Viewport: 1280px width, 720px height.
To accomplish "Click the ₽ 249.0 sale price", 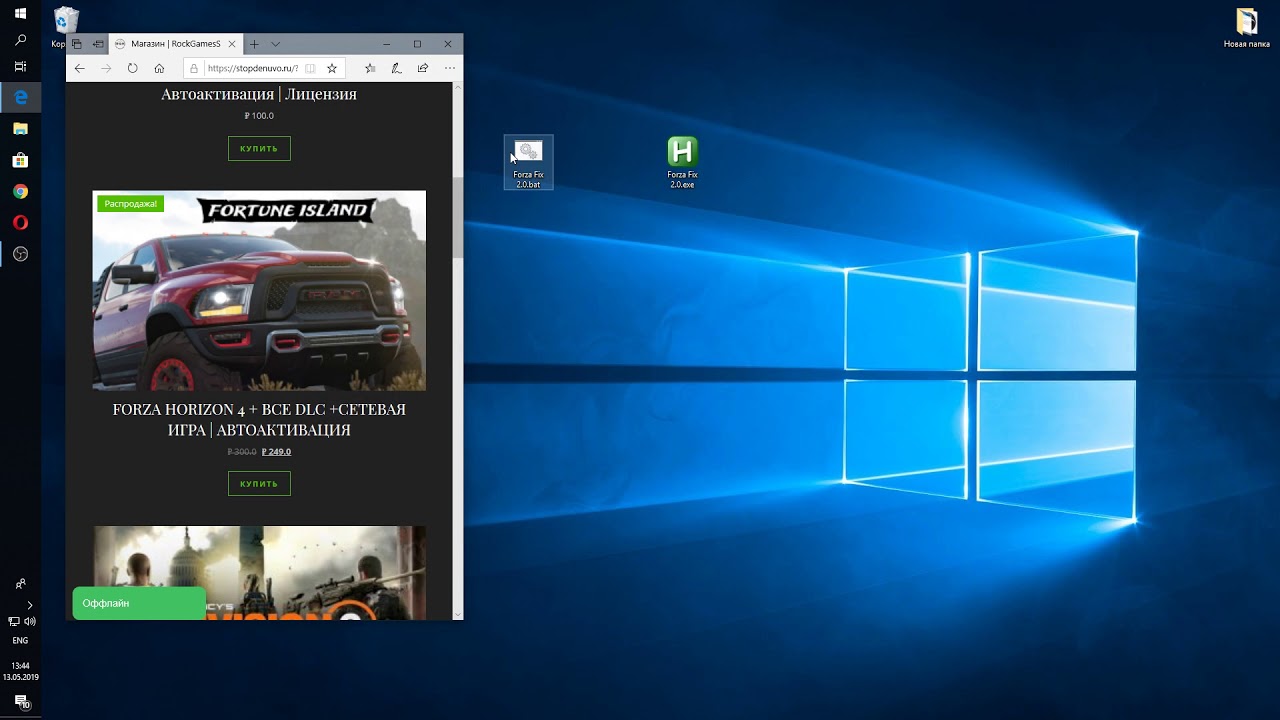I will pyautogui.click(x=276, y=452).
